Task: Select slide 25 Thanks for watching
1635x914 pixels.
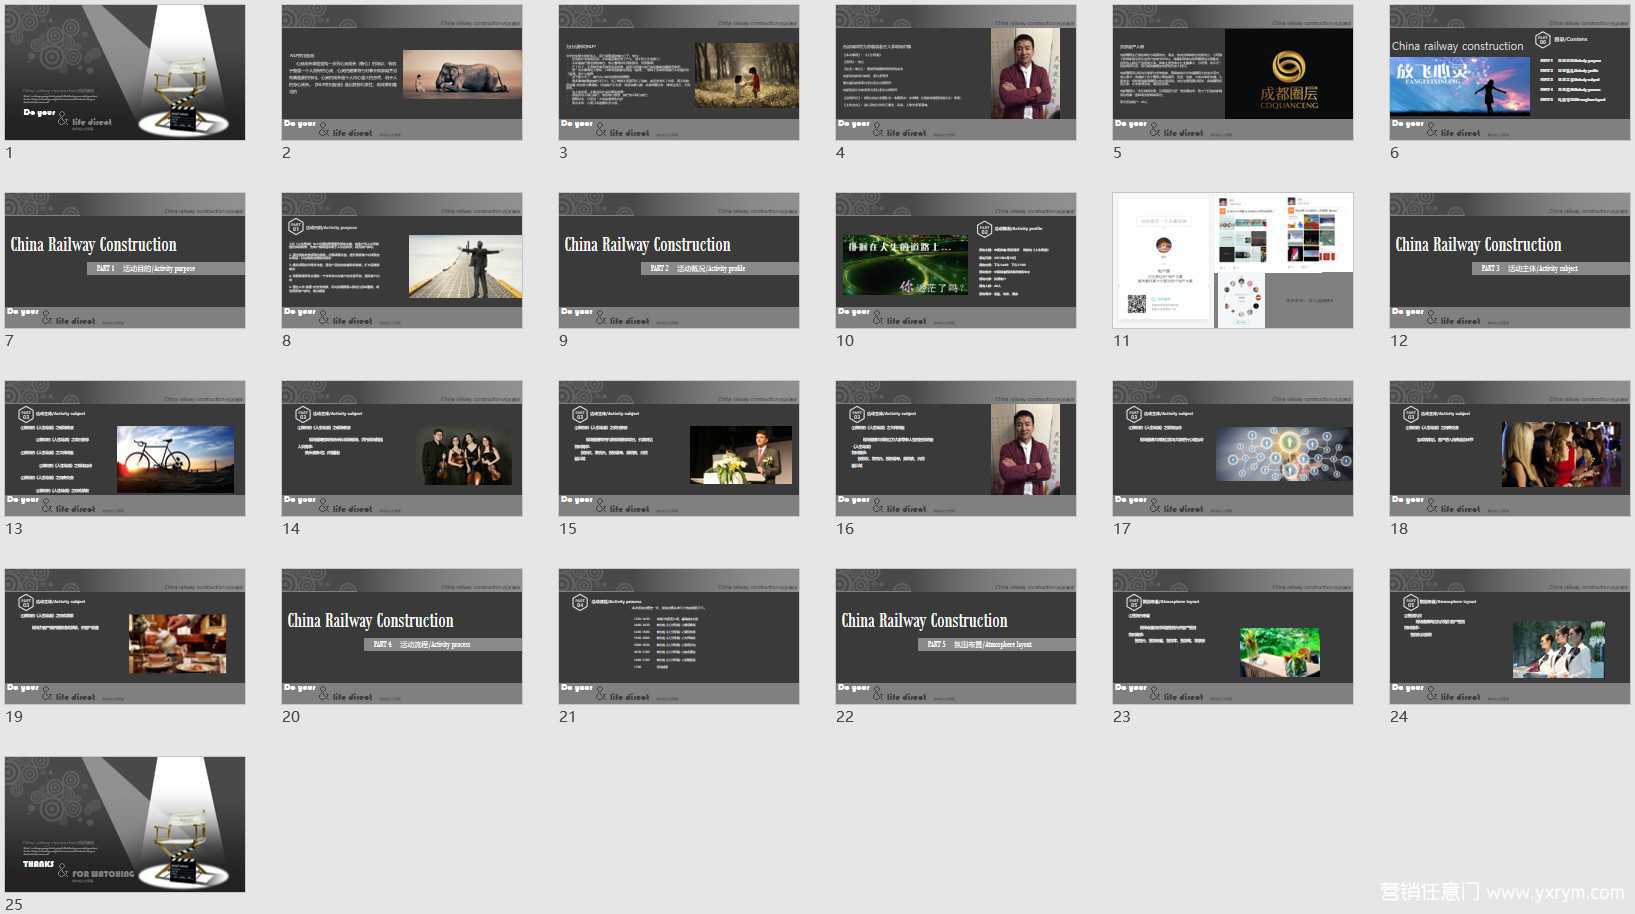Action: coord(125,824)
